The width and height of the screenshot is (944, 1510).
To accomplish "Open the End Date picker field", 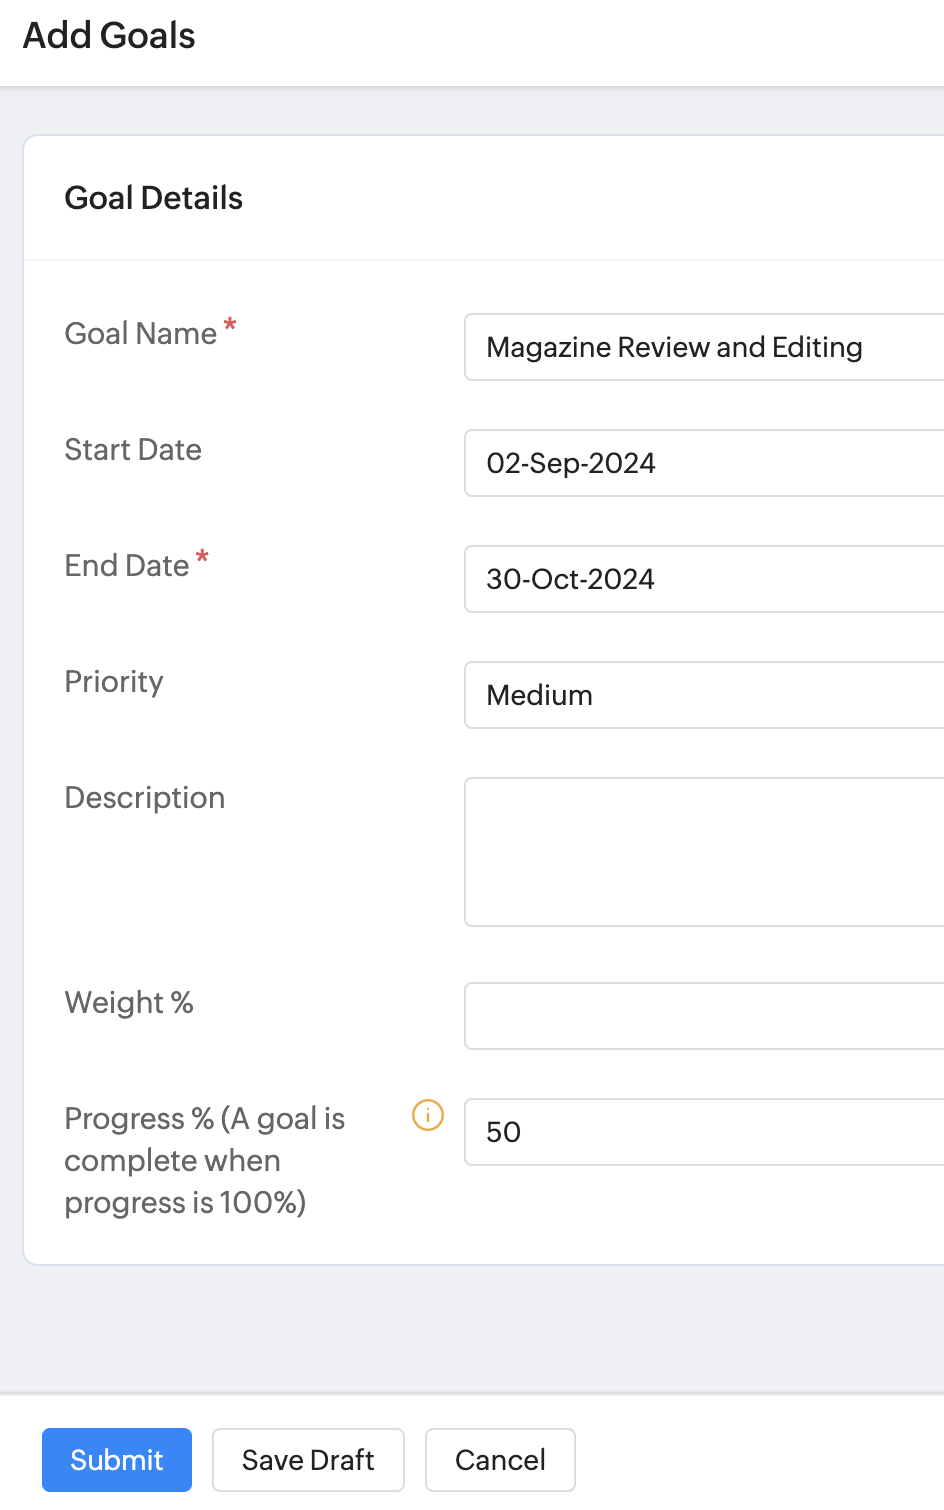I will [704, 579].
